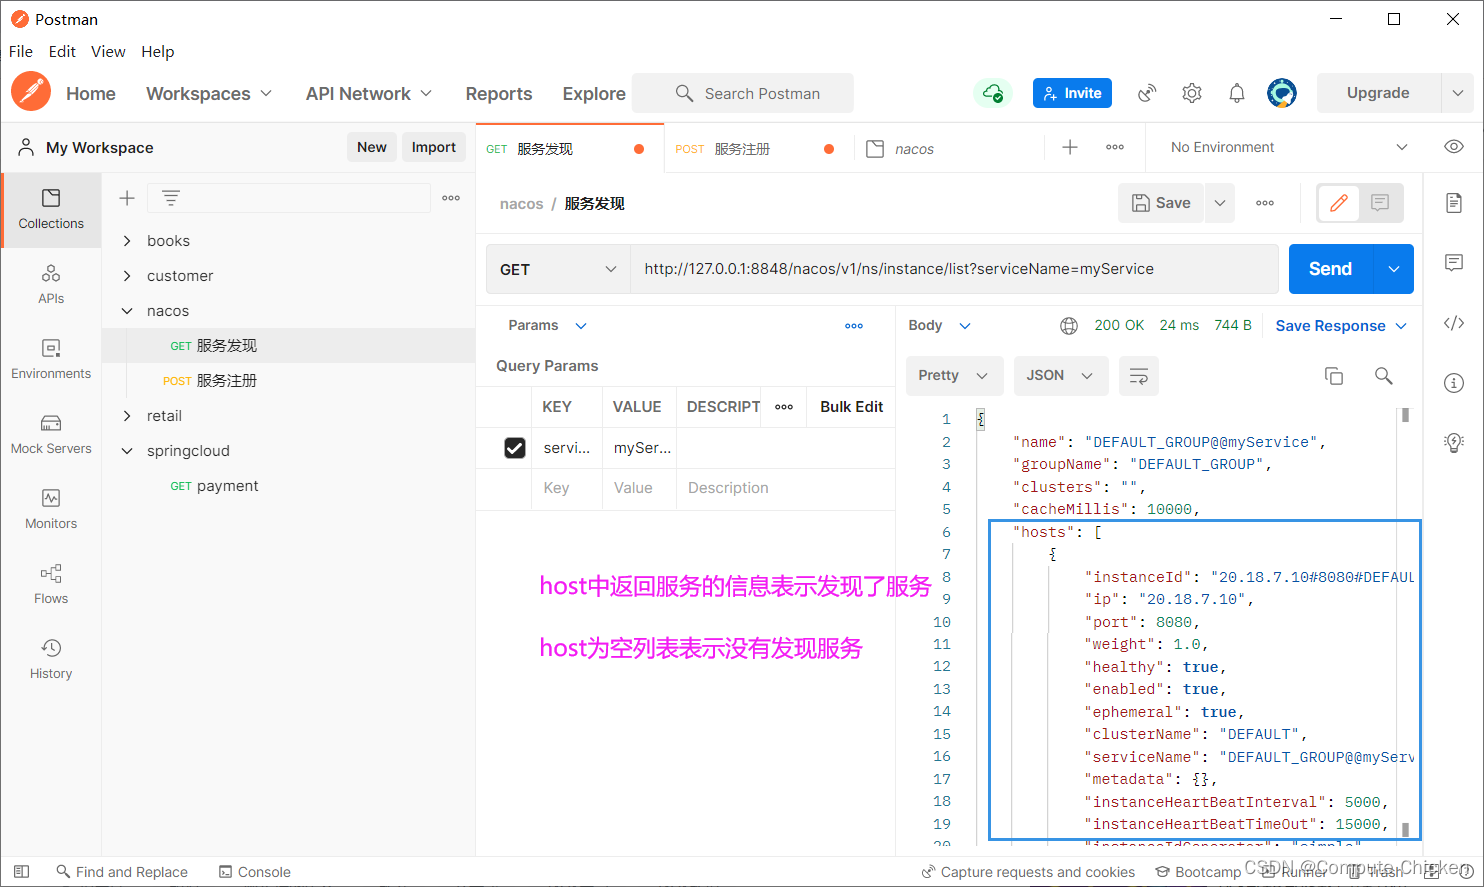
Task: Open the Save options dropdown arrow
Action: click(1220, 203)
